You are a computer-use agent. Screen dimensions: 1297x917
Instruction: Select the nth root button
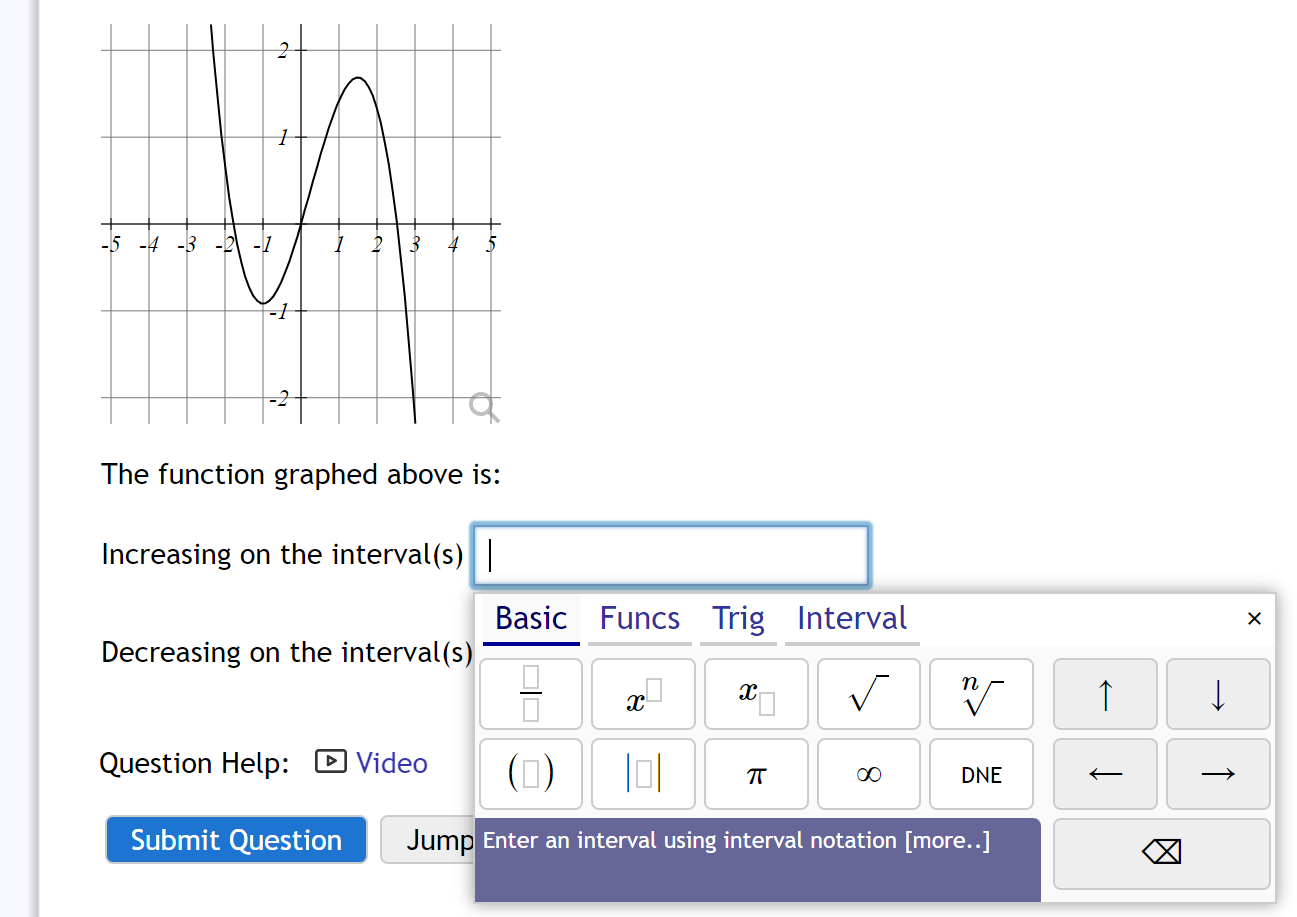click(x=981, y=693)
